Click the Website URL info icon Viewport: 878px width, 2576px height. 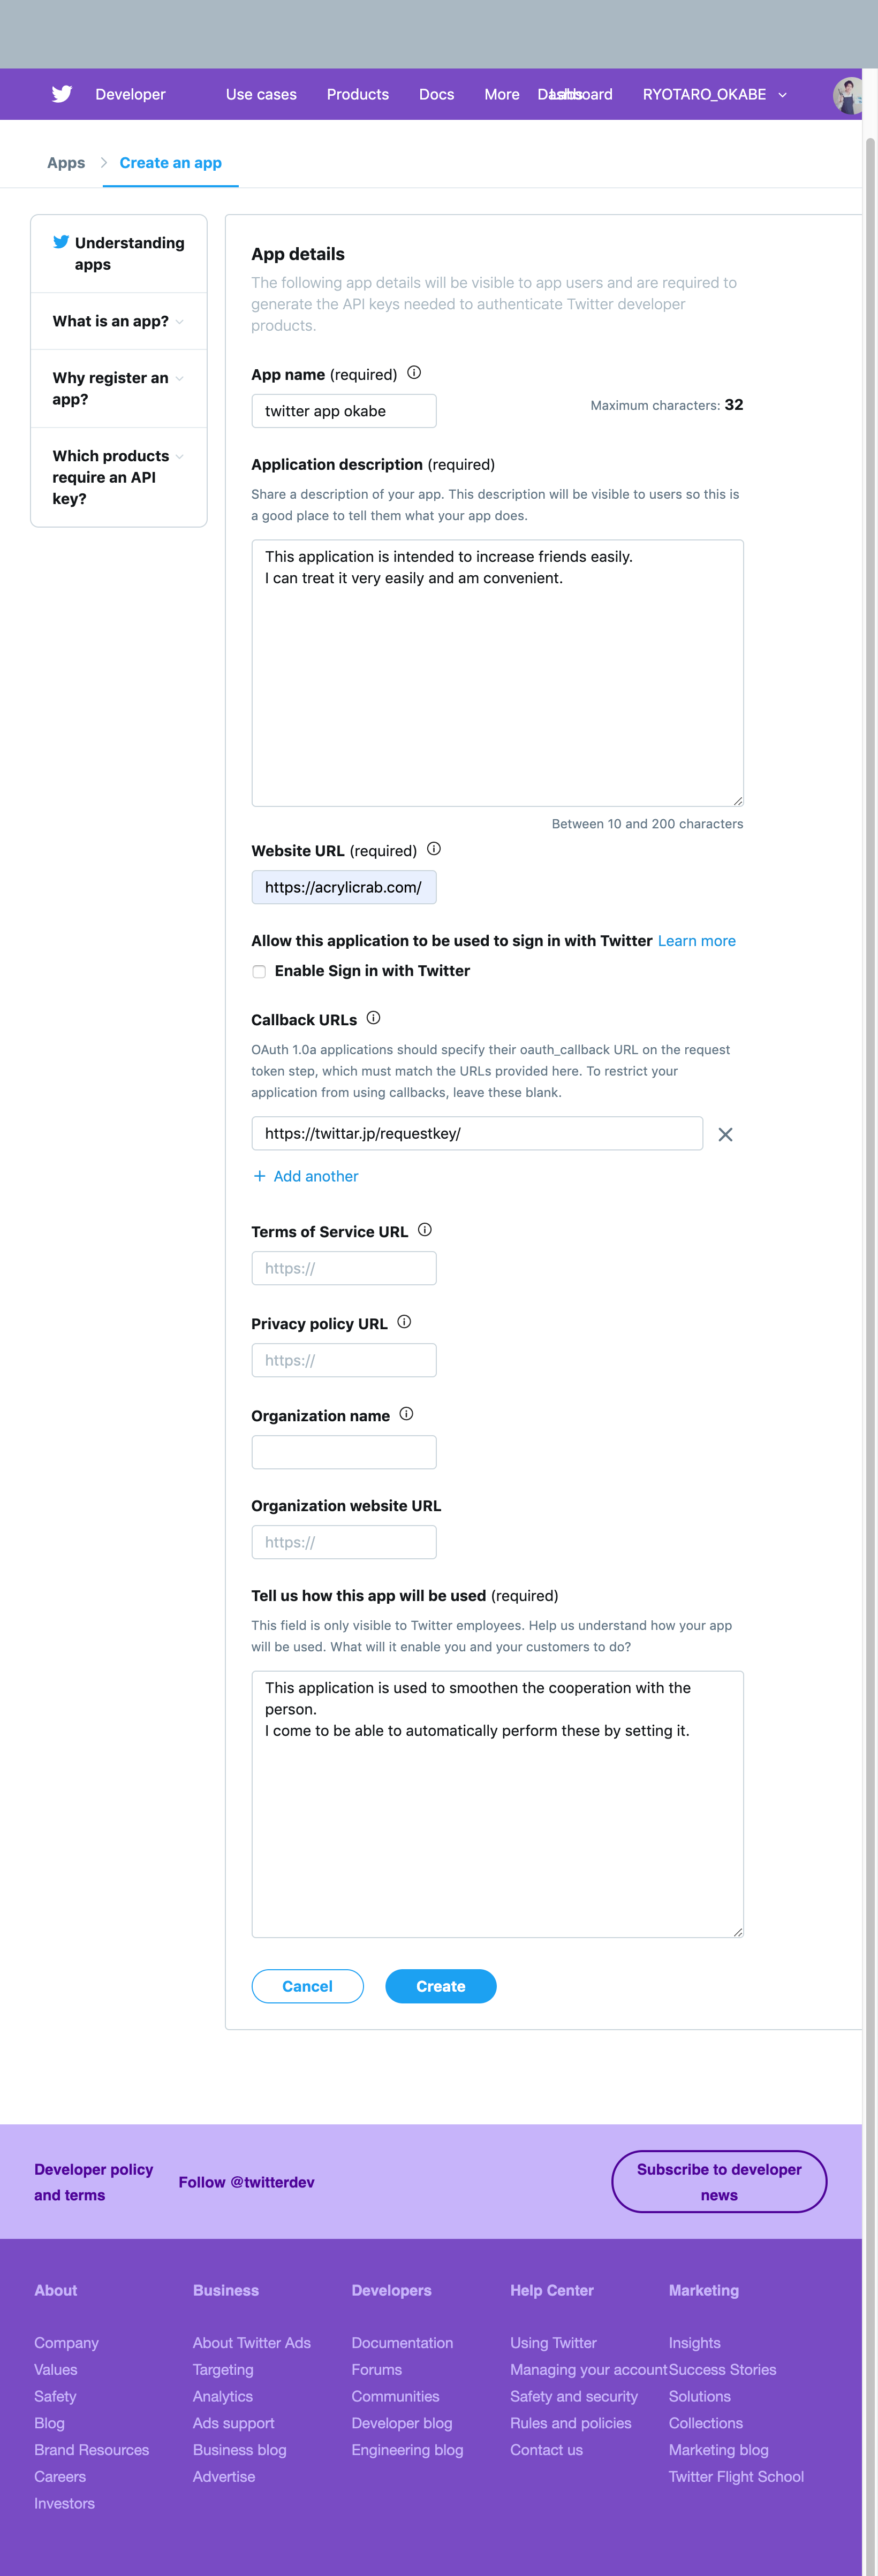(x=434, y=849)
